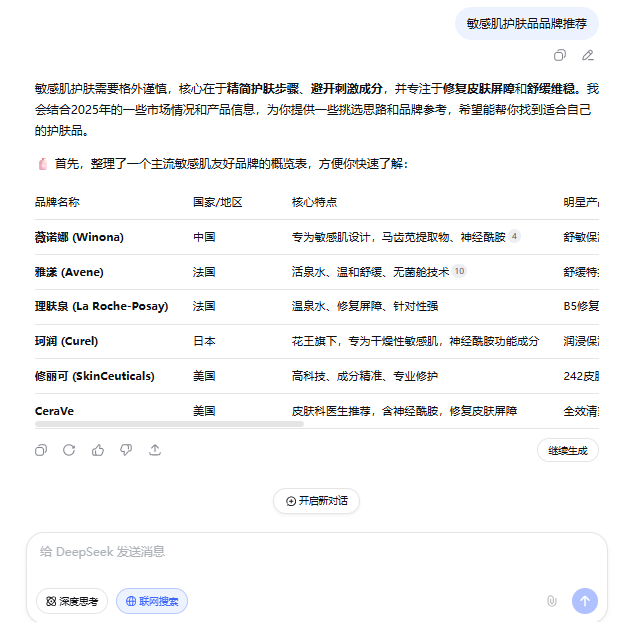The image size is (622, 622).
Task: Select the 理肤泉 (La Roche-Posay) brand cell
Action: coord(101,306)
